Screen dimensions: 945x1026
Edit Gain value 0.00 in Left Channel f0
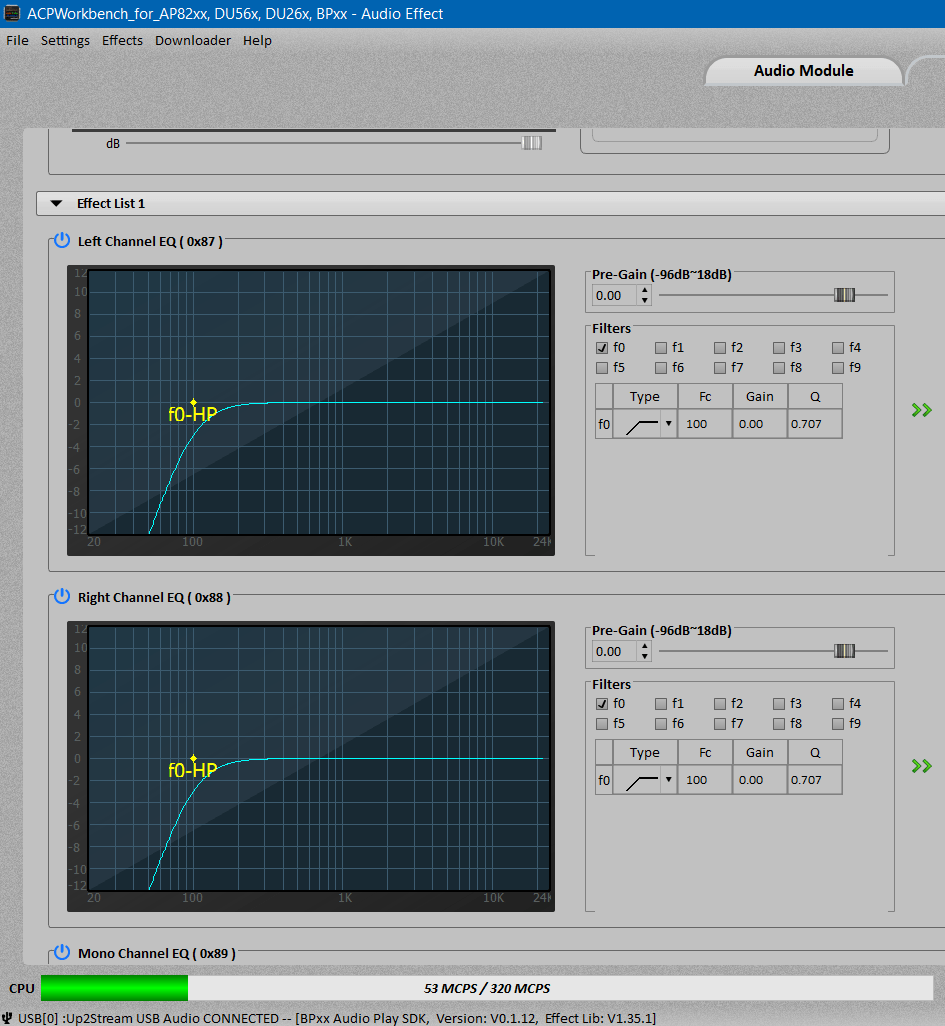point(760,424)
